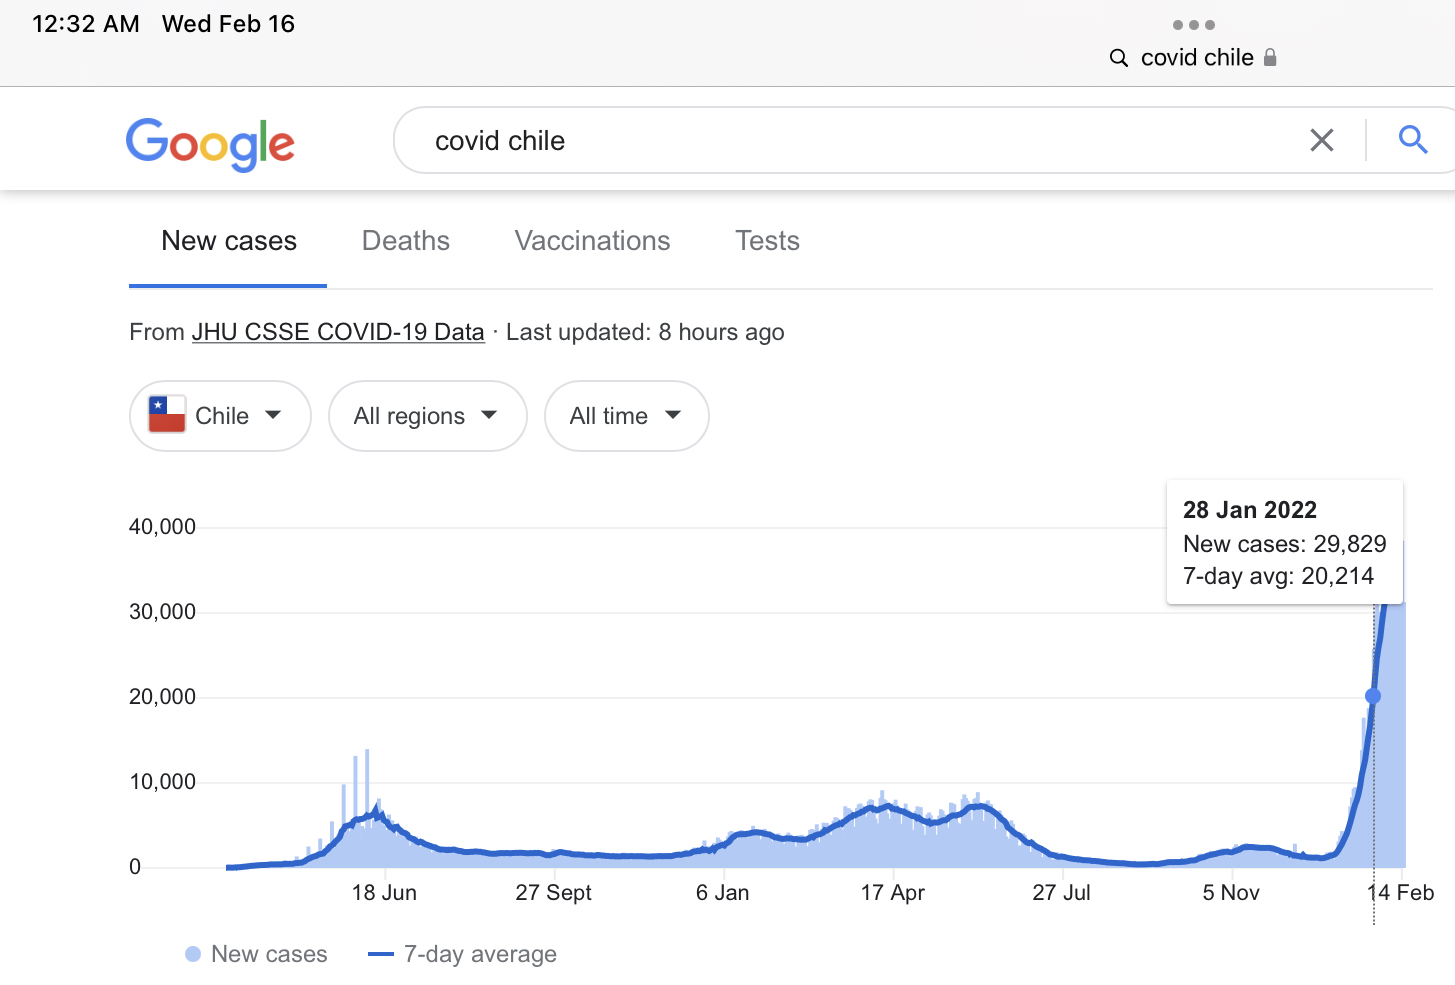Tap the three-dot menu at top
This screenshot has height=985, width=1455.
1193,25
